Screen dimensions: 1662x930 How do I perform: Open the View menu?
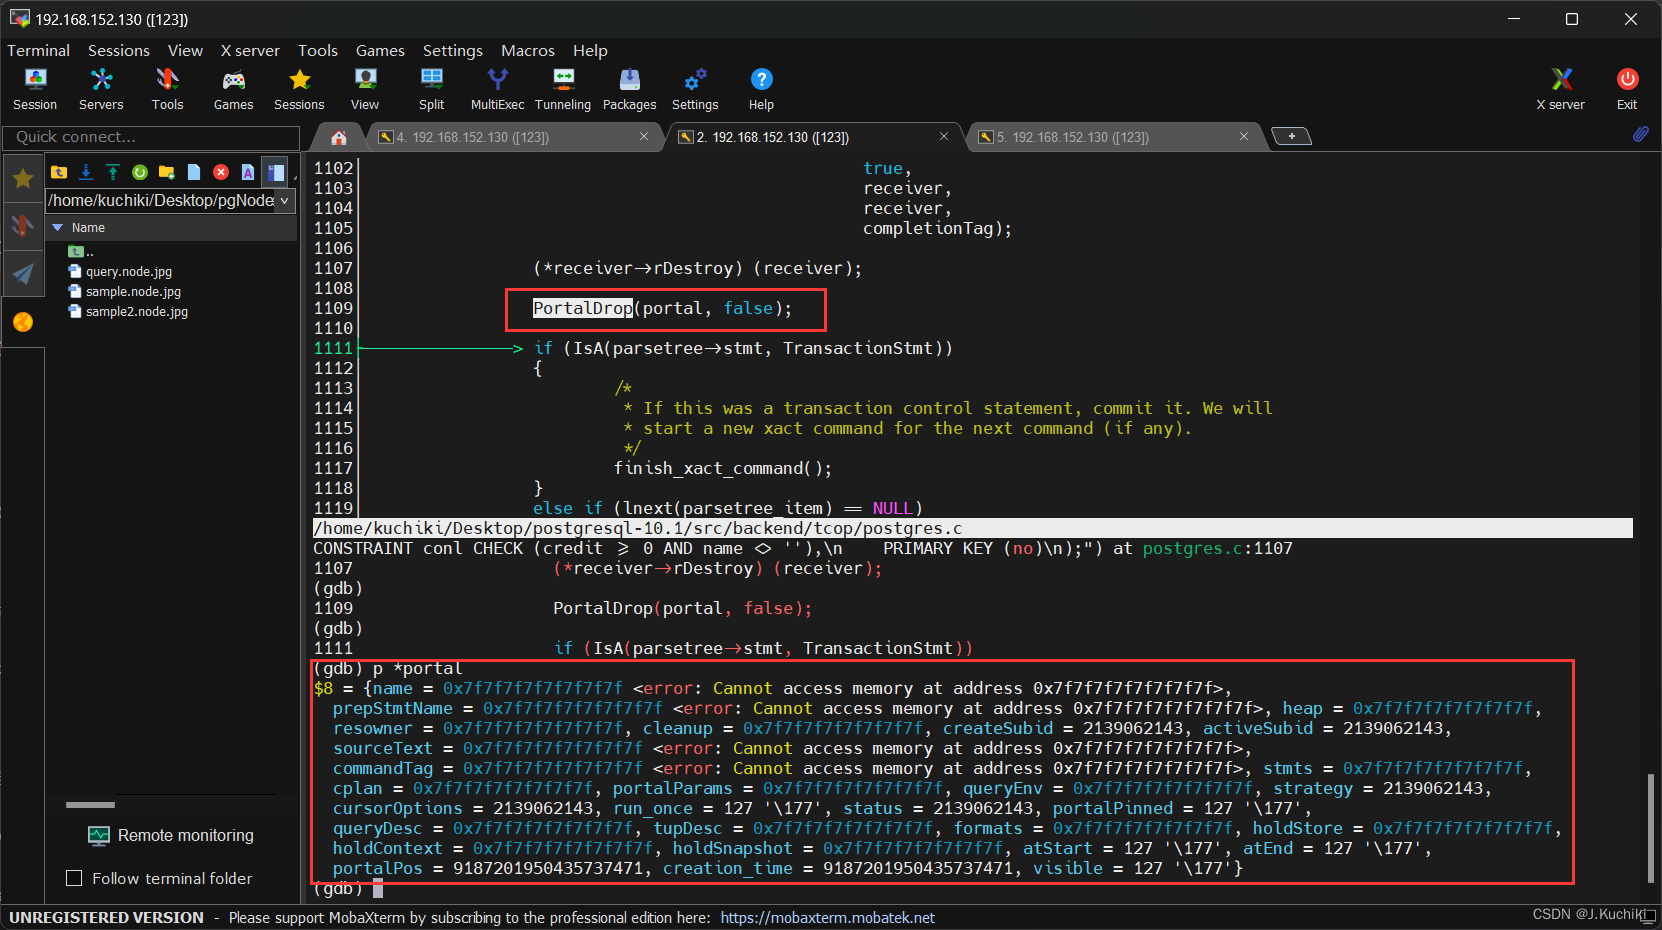[x=185, y=50]
